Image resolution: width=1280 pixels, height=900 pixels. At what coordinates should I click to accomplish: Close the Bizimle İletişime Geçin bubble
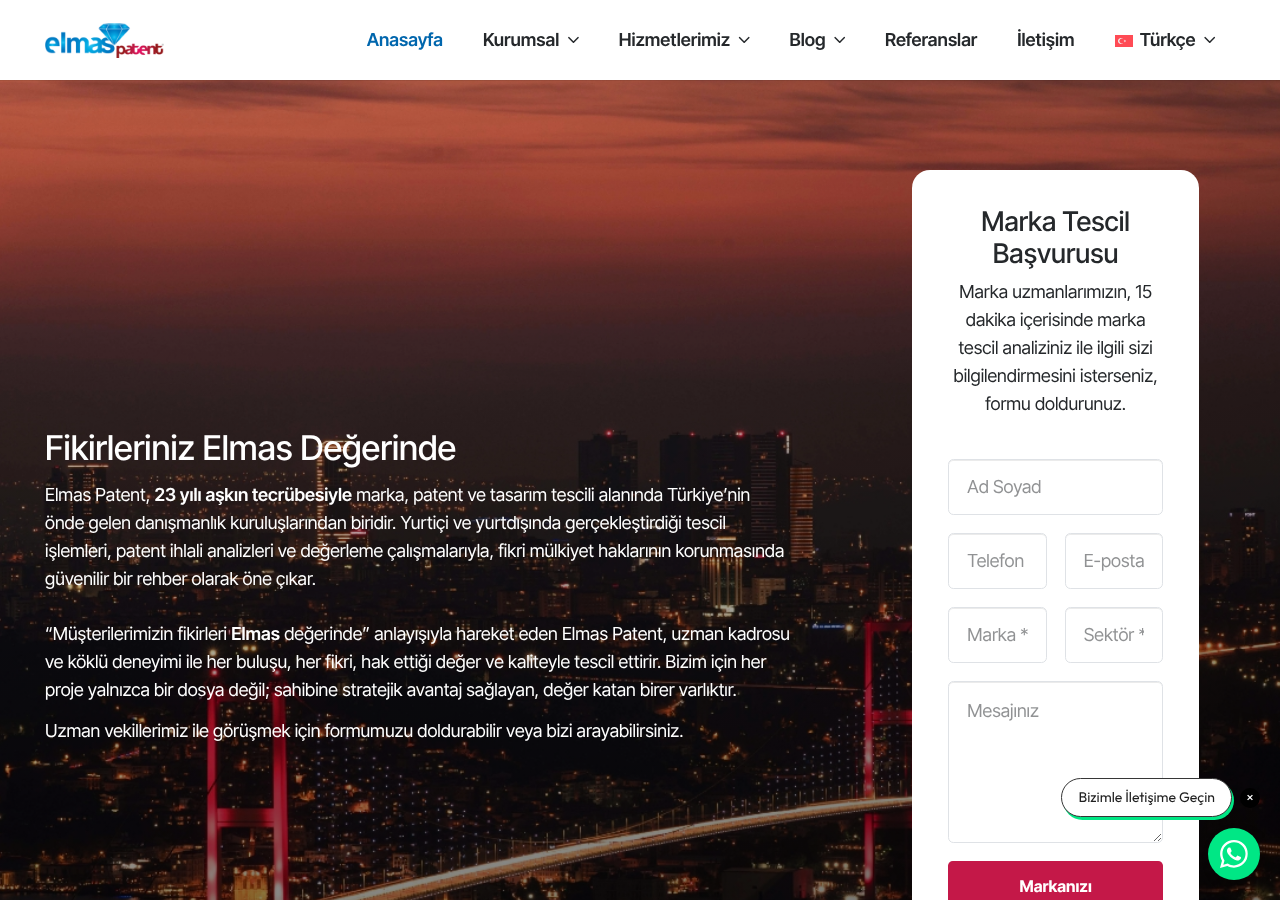(x=1249, y=798)
